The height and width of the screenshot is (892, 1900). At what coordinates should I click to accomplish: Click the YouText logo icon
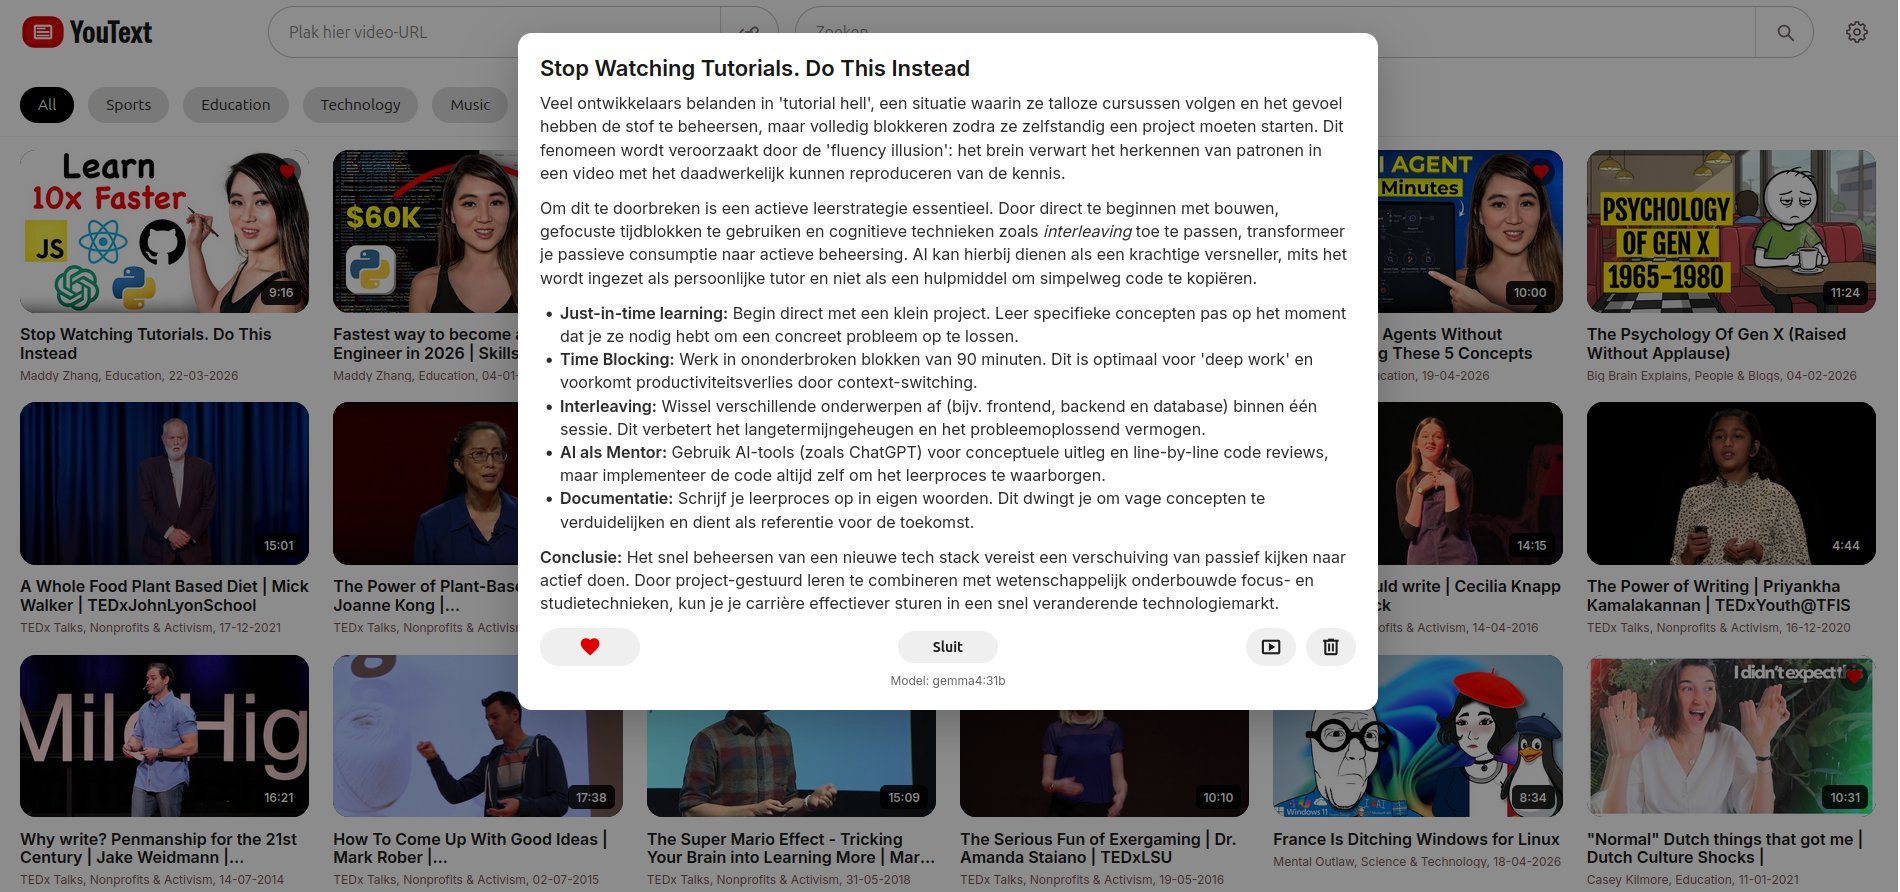click(42, 32)
